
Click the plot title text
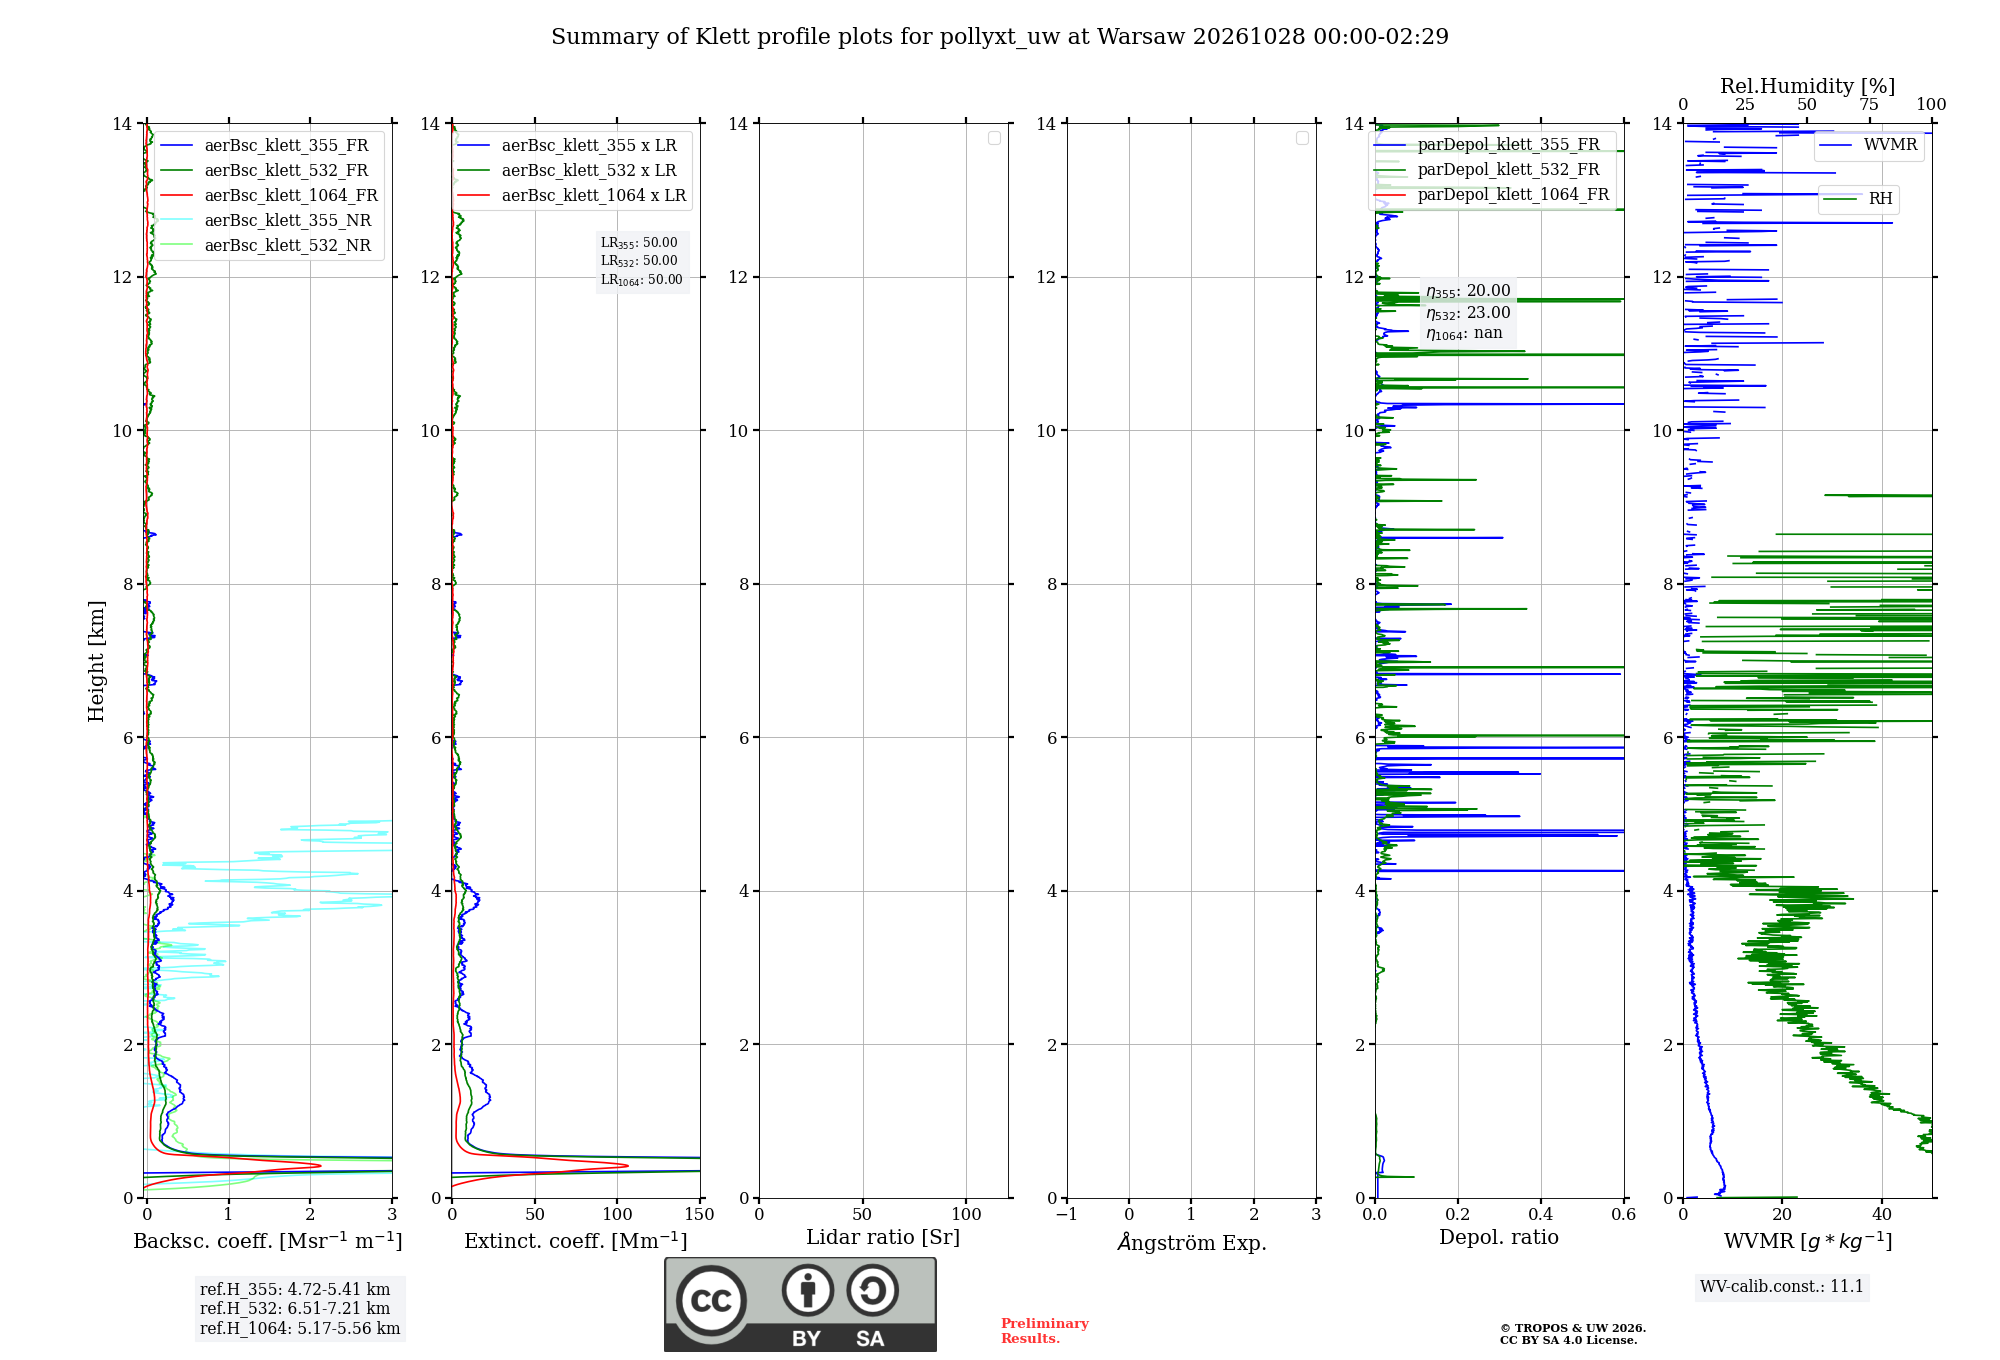click(1000, 37)
